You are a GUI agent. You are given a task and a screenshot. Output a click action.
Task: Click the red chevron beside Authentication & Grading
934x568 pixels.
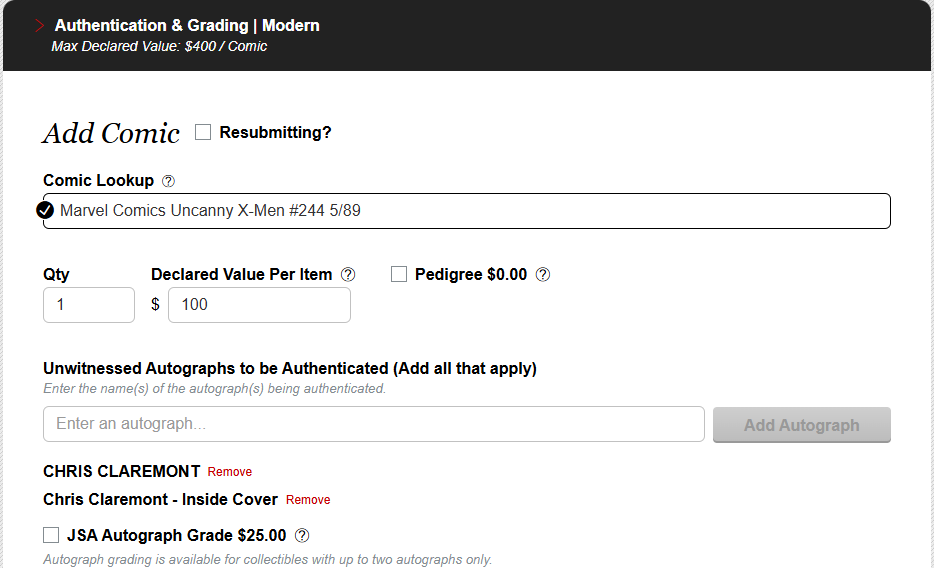pyautogui.click(x=39, y=26)
